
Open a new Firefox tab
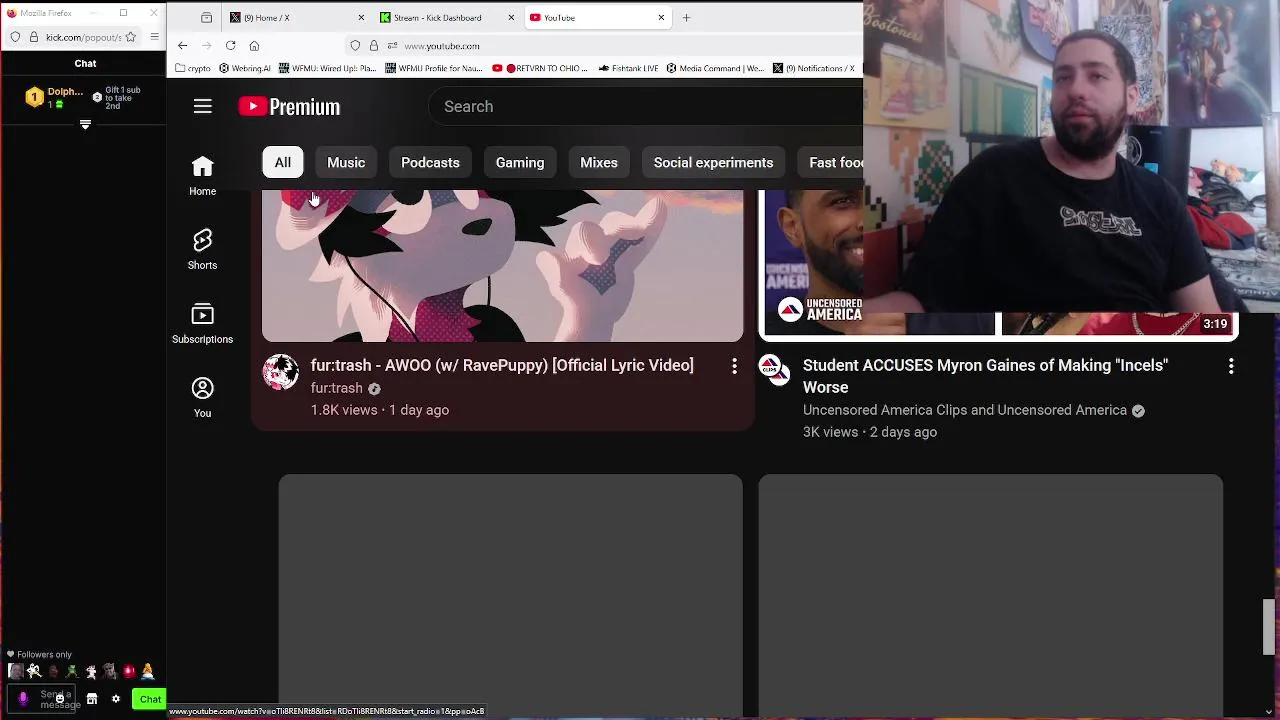click(x=686, y=17)
